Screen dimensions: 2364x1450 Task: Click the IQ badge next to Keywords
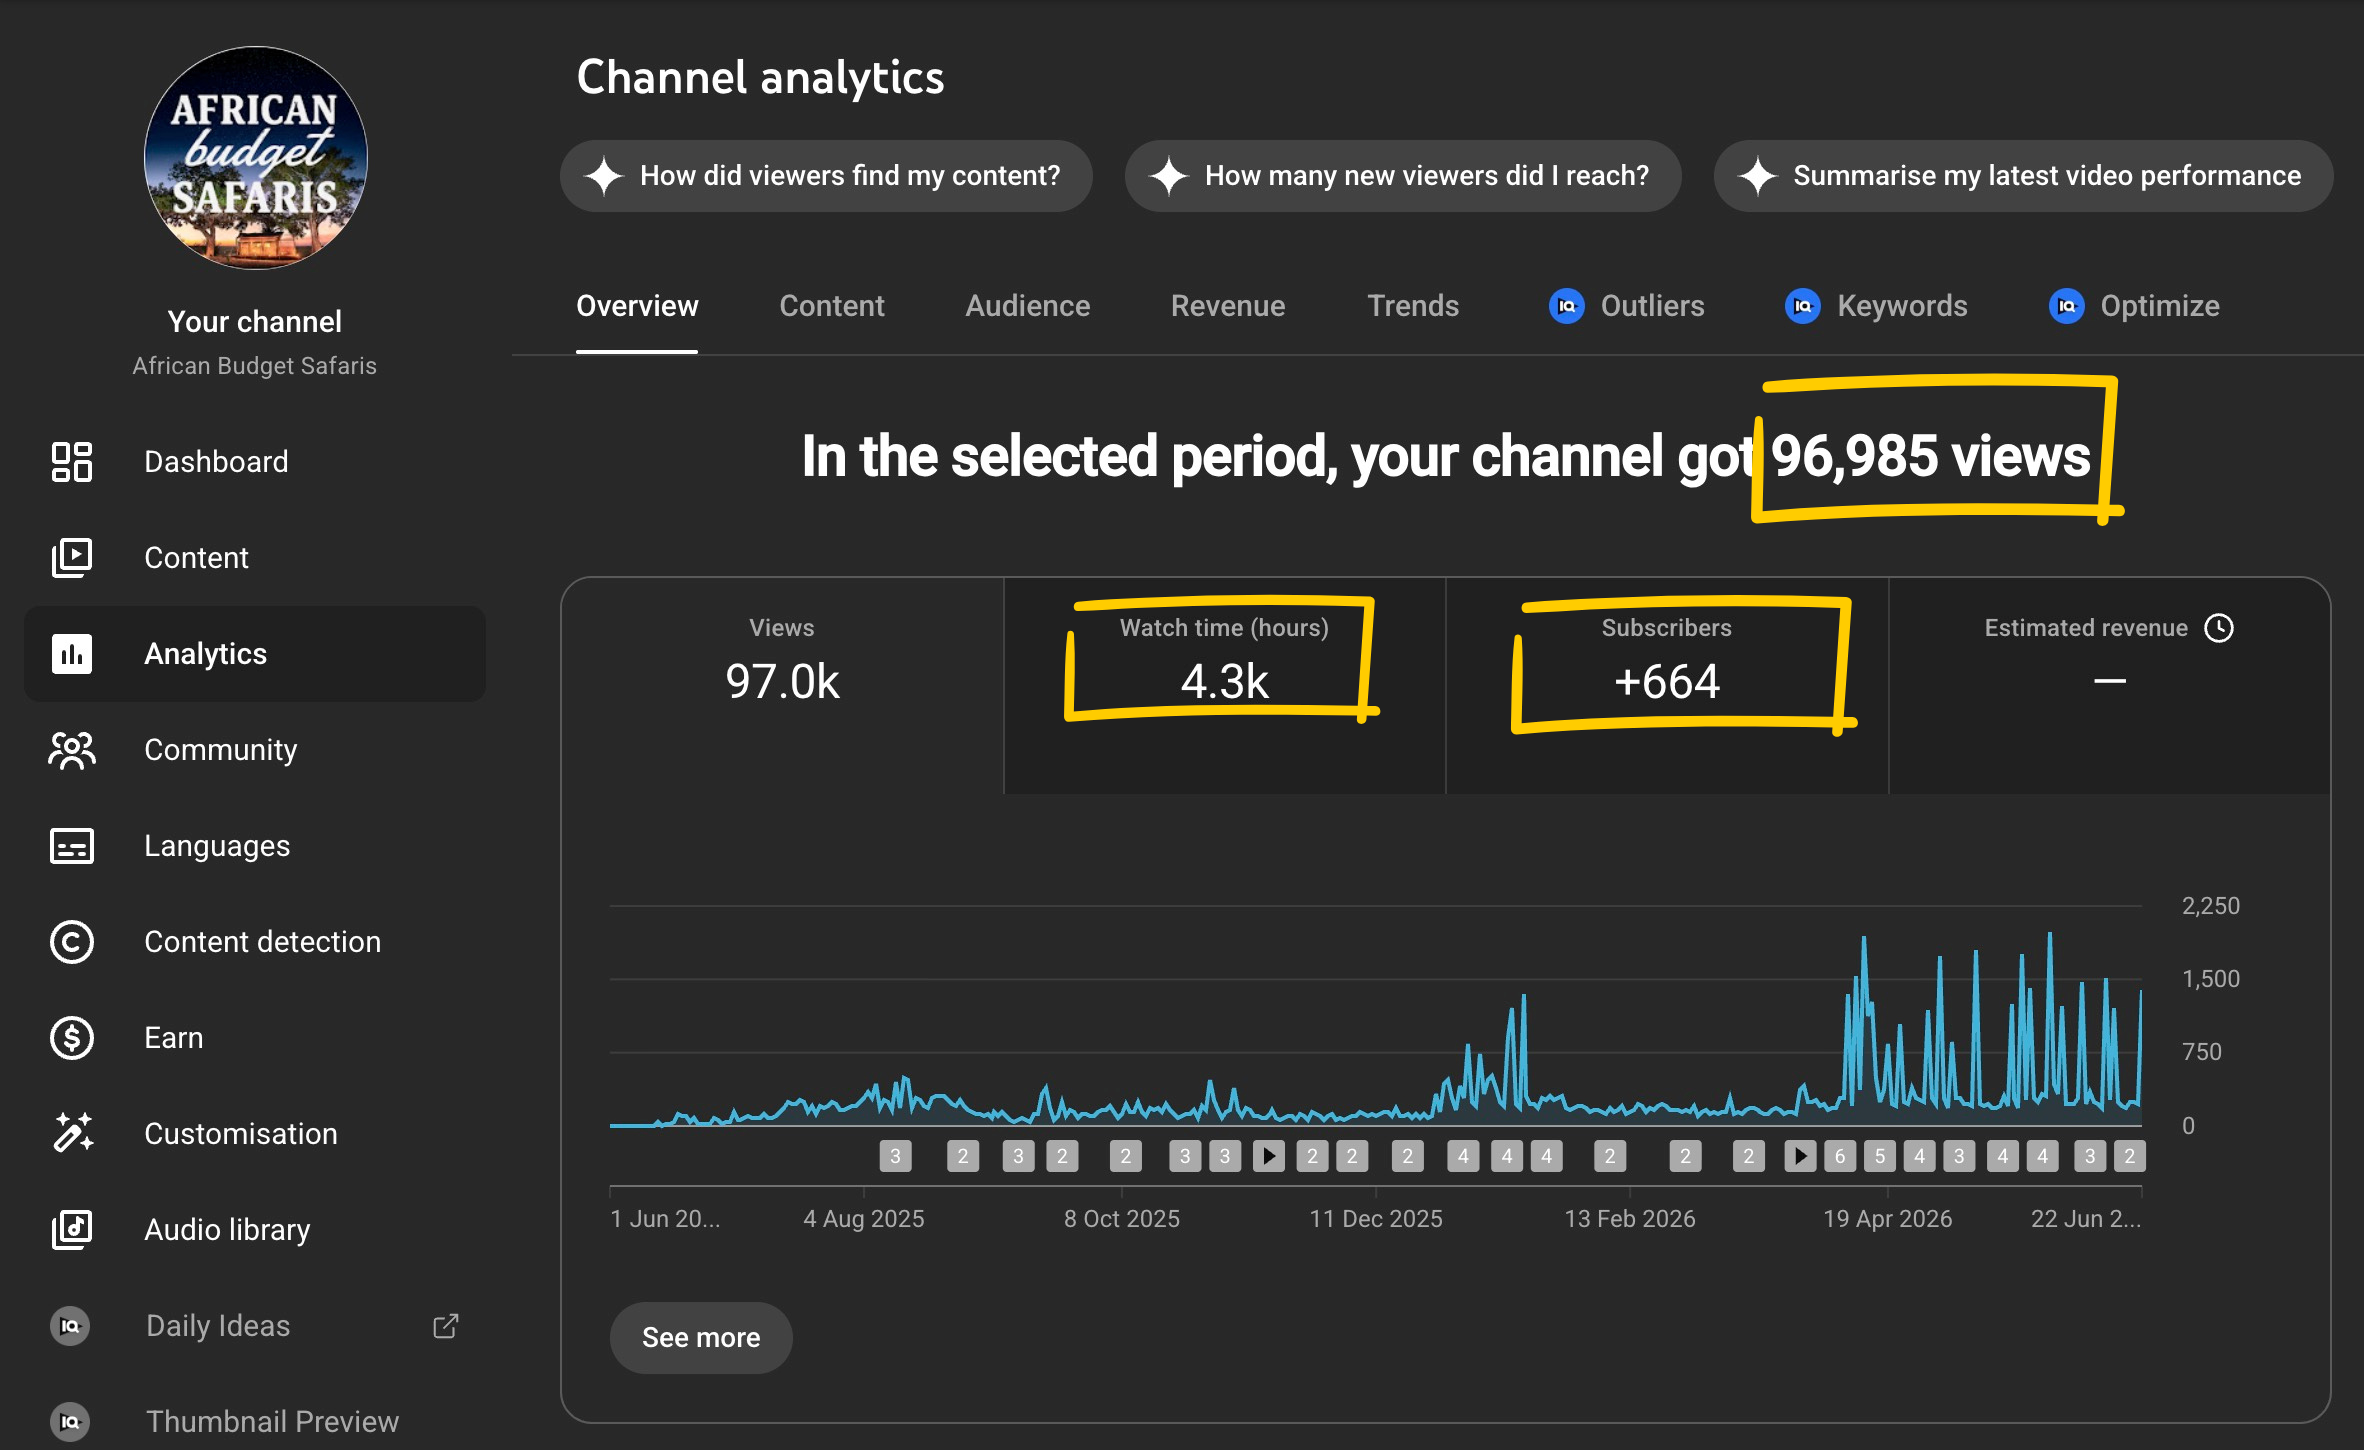coord(1803,306)
